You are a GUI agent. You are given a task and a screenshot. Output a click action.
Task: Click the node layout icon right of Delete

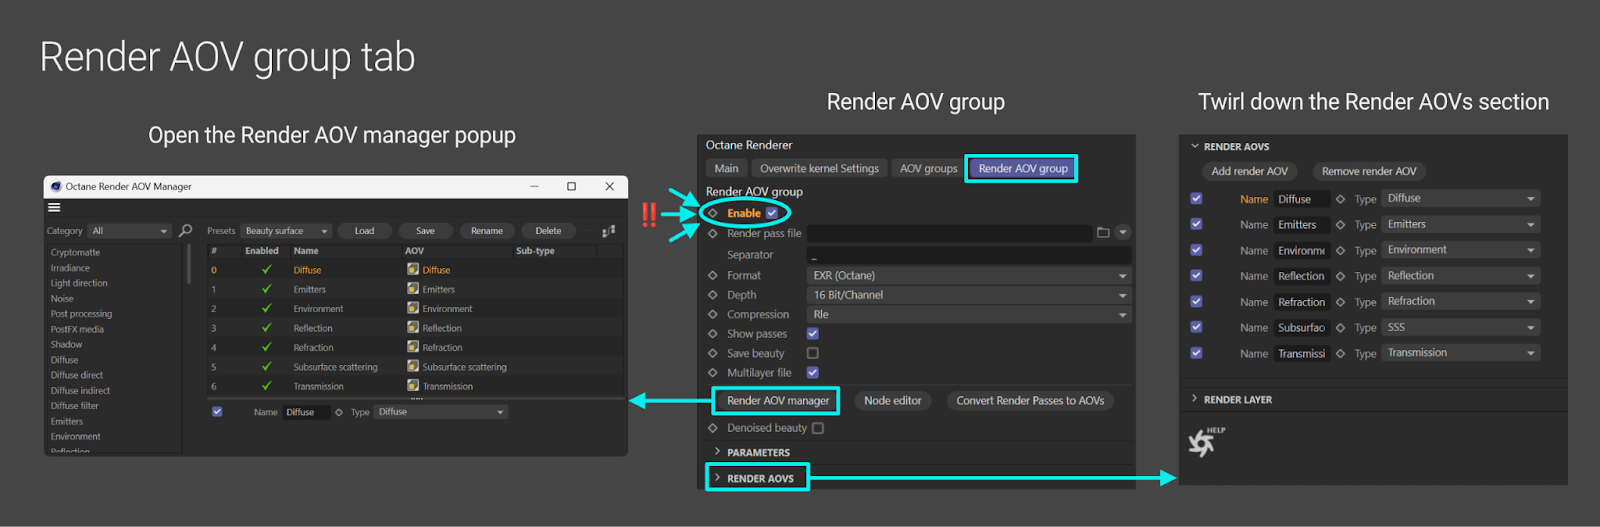click(608, 231)
